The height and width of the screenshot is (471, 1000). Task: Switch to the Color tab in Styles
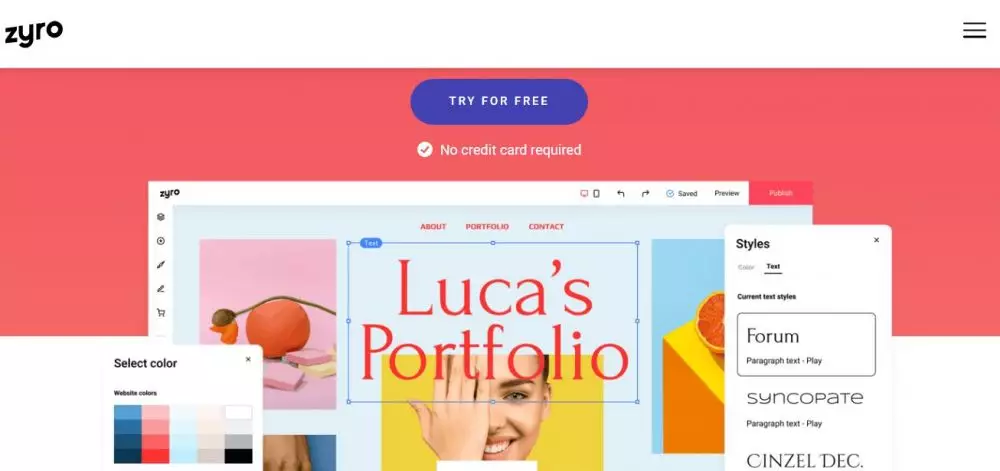[x=746, y=267]
